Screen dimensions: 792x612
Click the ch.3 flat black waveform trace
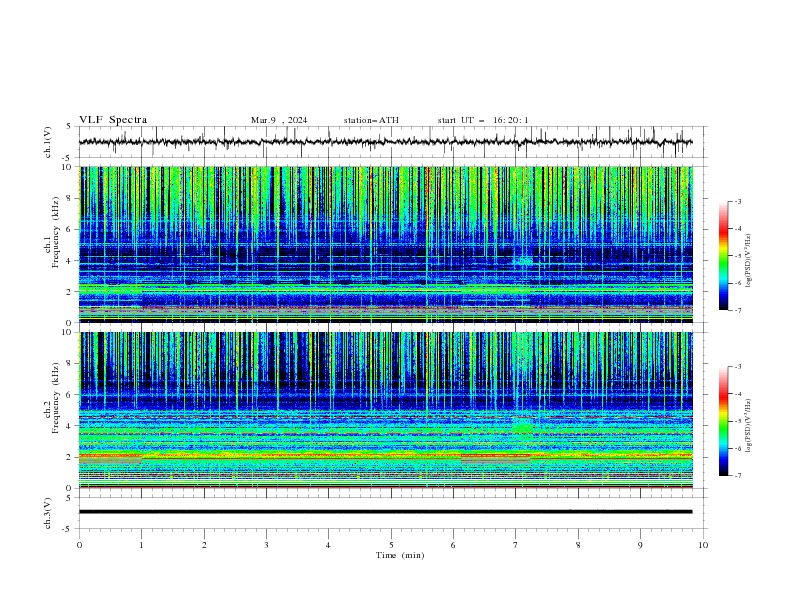[x=385, y=512]
